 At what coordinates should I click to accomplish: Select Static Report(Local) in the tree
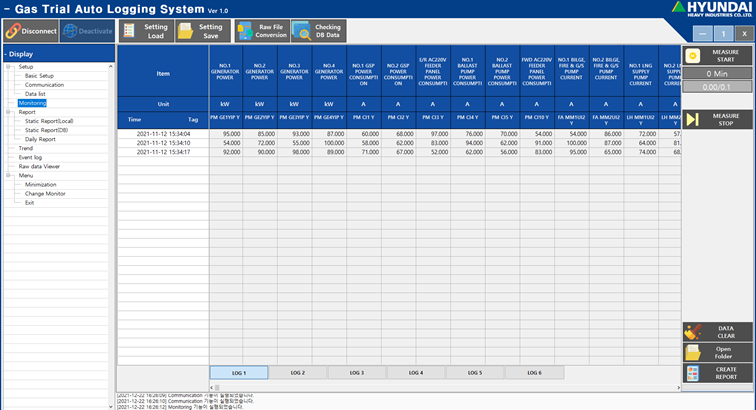[x=49, y=121]
